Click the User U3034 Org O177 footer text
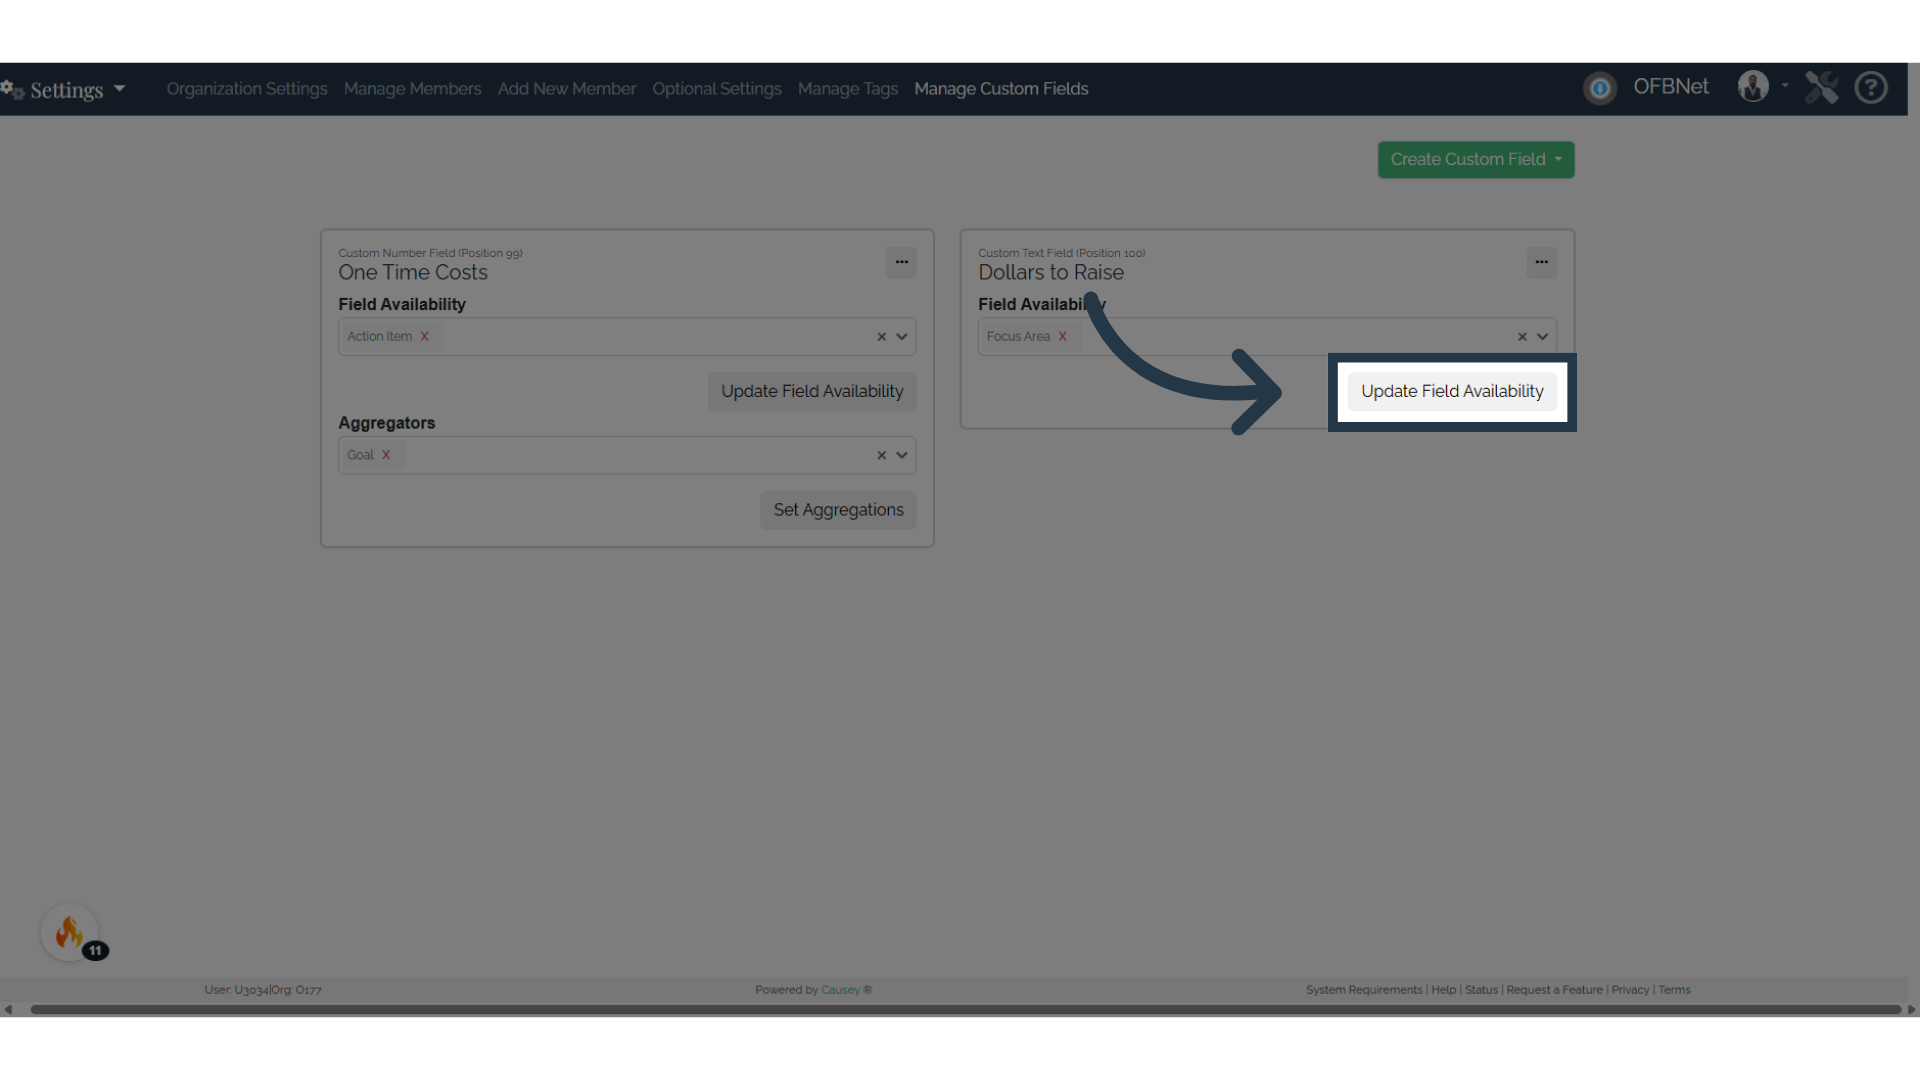 click(x=263, y=990)
